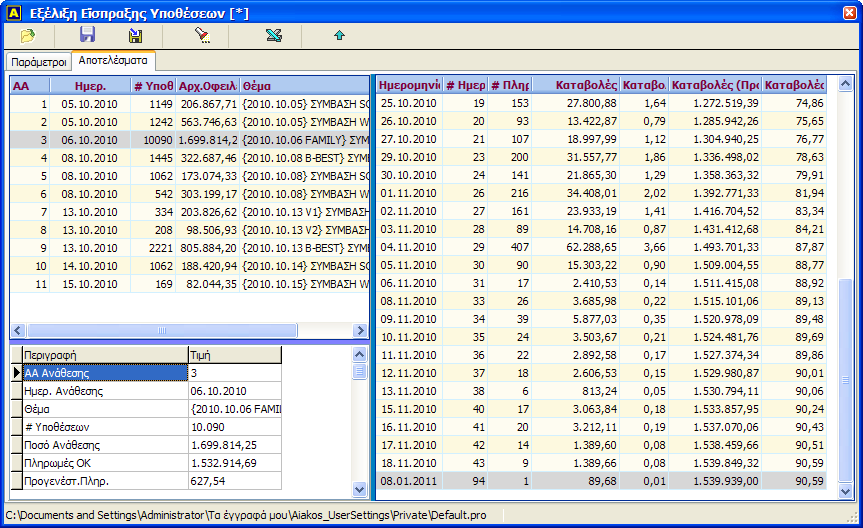The width and height of the screenshot is (863, 528).
Task: Click the right grid vertical scrollbar thumb
Action: click(845, 380)
